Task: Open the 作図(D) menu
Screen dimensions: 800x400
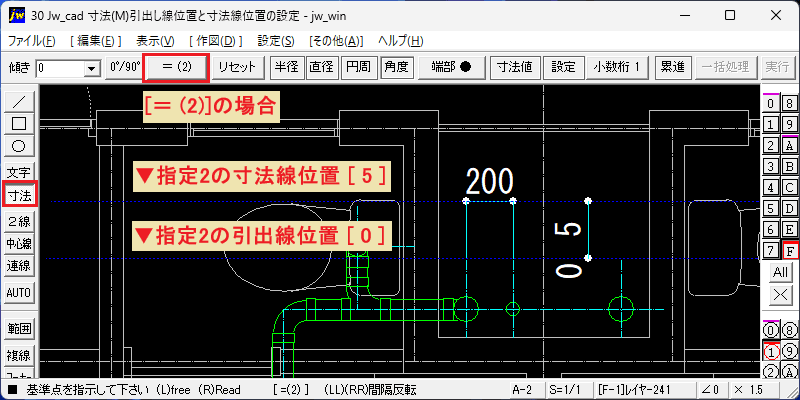Action: 215,41
